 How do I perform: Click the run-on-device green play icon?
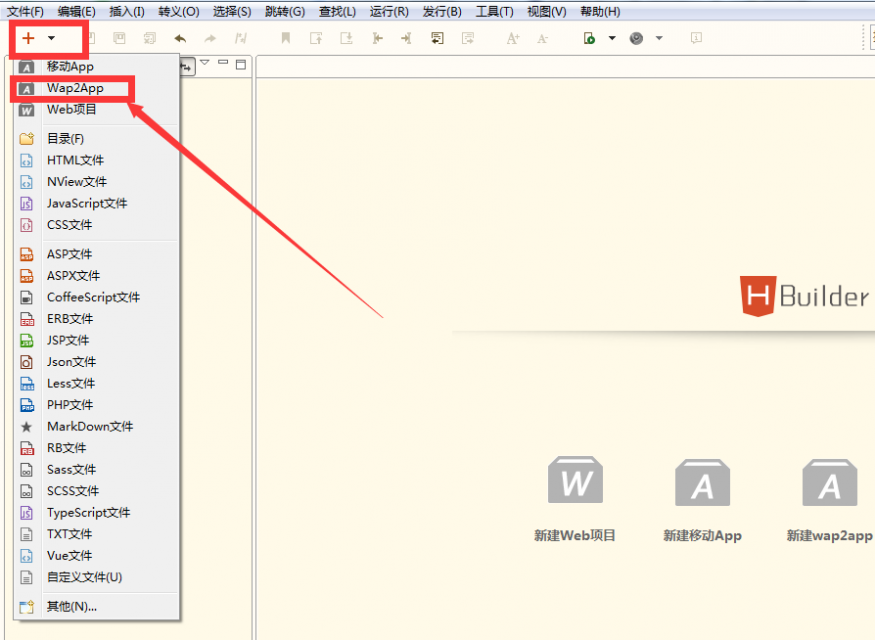click(589, 38)
